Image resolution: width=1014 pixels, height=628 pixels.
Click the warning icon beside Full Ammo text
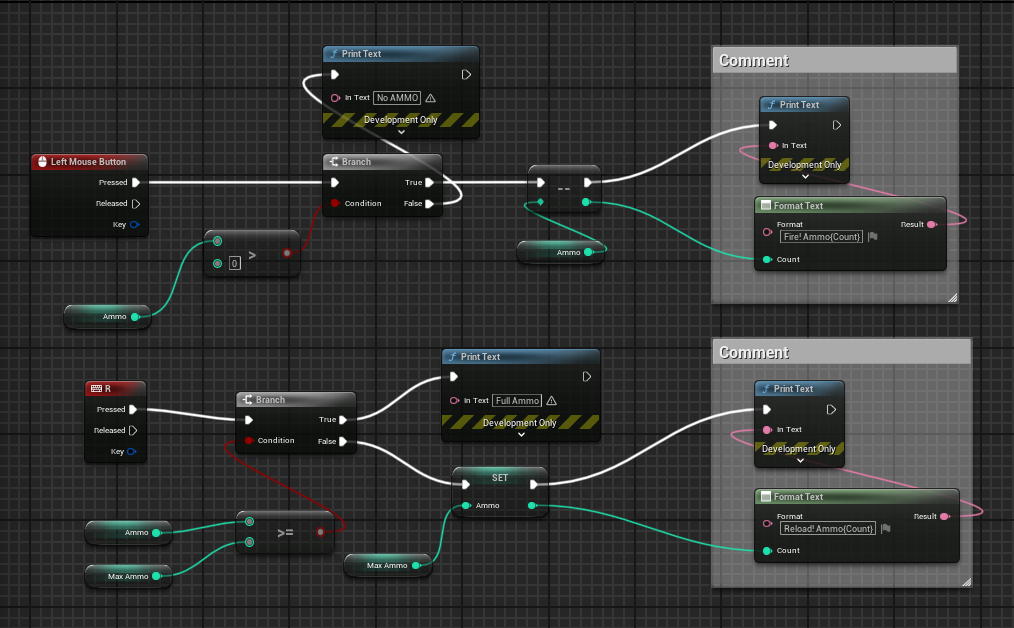point(551,401)
